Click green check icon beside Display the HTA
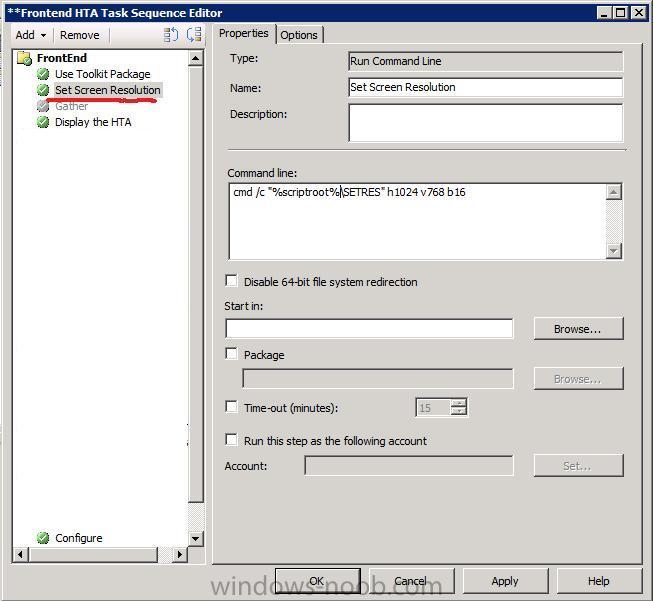The height and width of the screenshot is (601, 653). [42, 122]
